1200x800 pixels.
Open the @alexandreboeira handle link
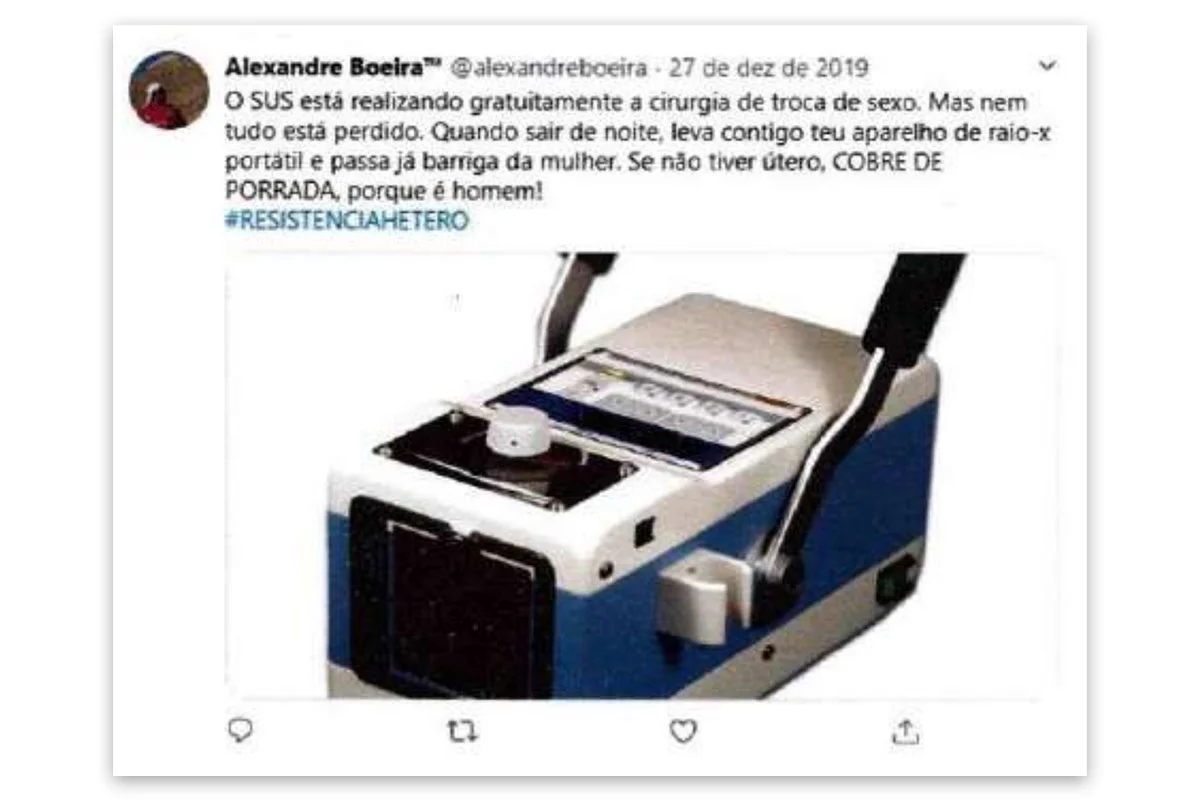(549, 68)
